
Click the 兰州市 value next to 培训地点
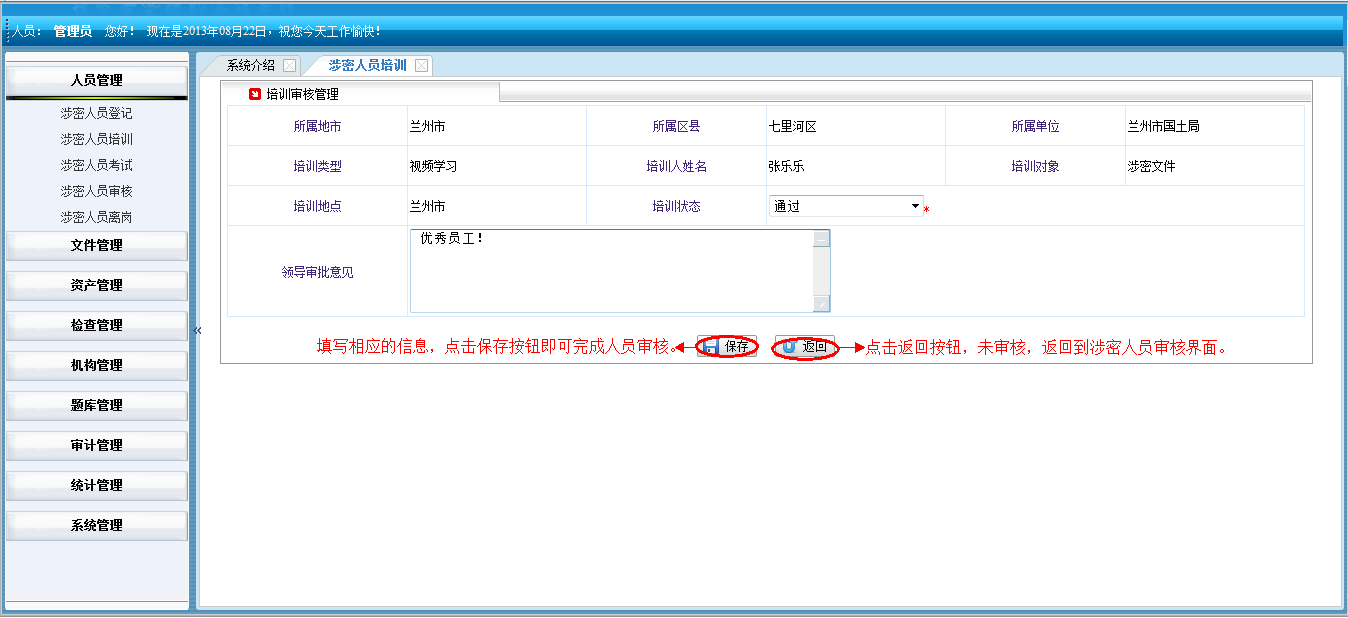(x=427, y=207)
